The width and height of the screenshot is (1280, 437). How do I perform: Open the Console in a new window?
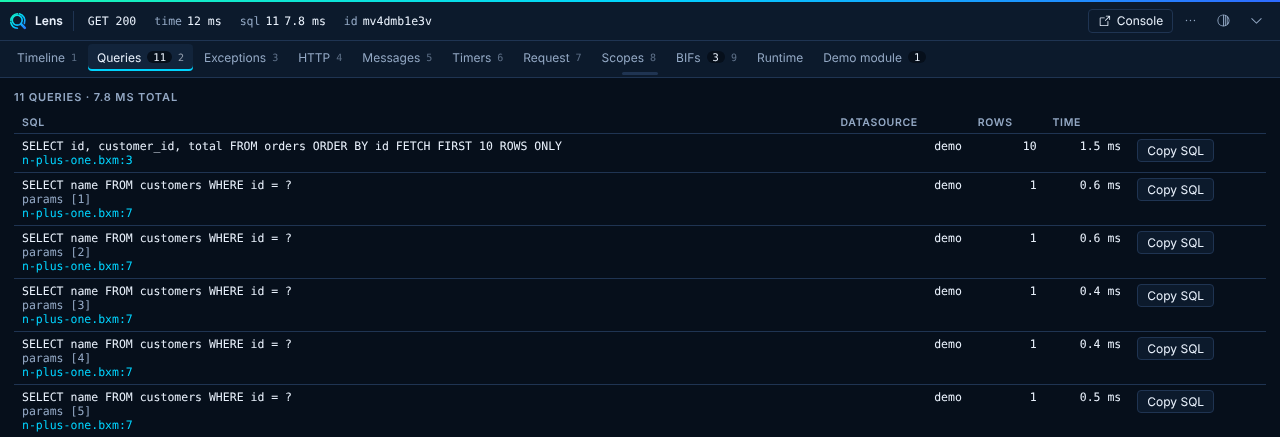pyautogui.click(x=1130, y=21)
